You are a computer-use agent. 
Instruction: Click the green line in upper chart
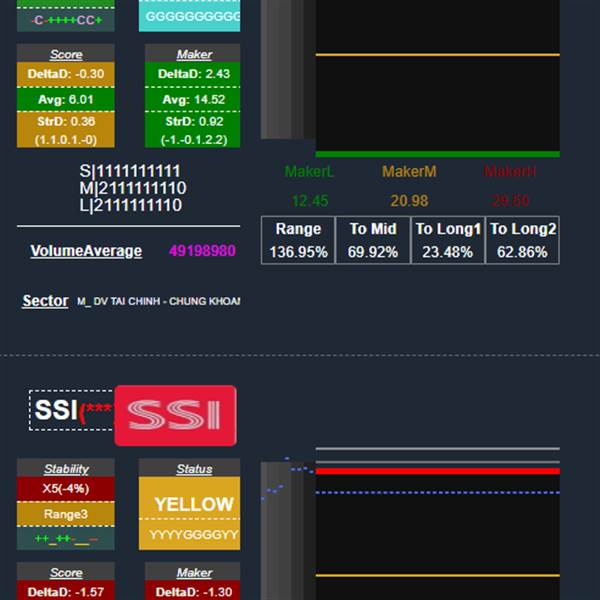[x=437, y=154]
